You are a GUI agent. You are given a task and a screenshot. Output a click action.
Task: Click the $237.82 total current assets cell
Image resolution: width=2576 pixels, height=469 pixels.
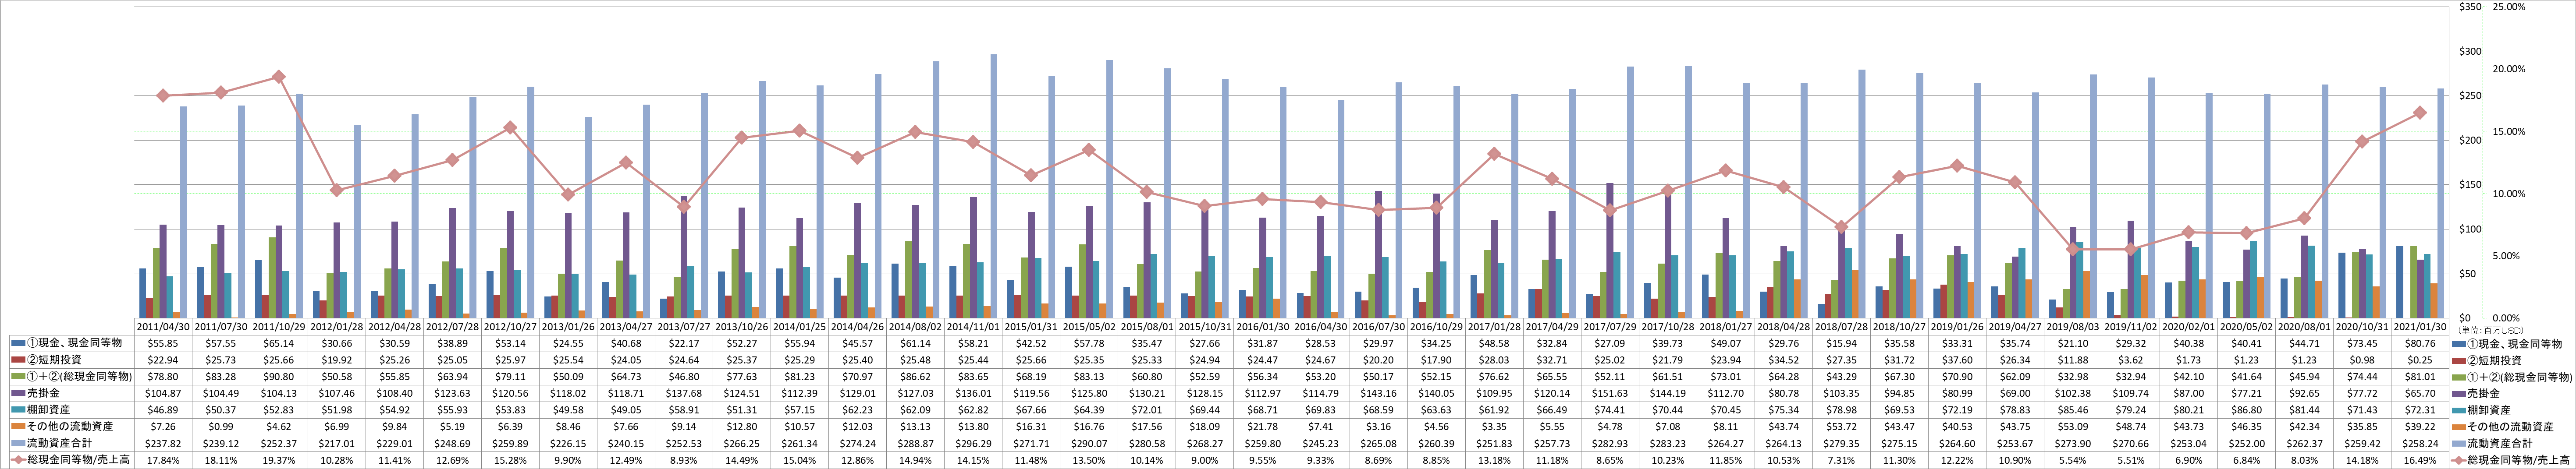pos(163,444)
